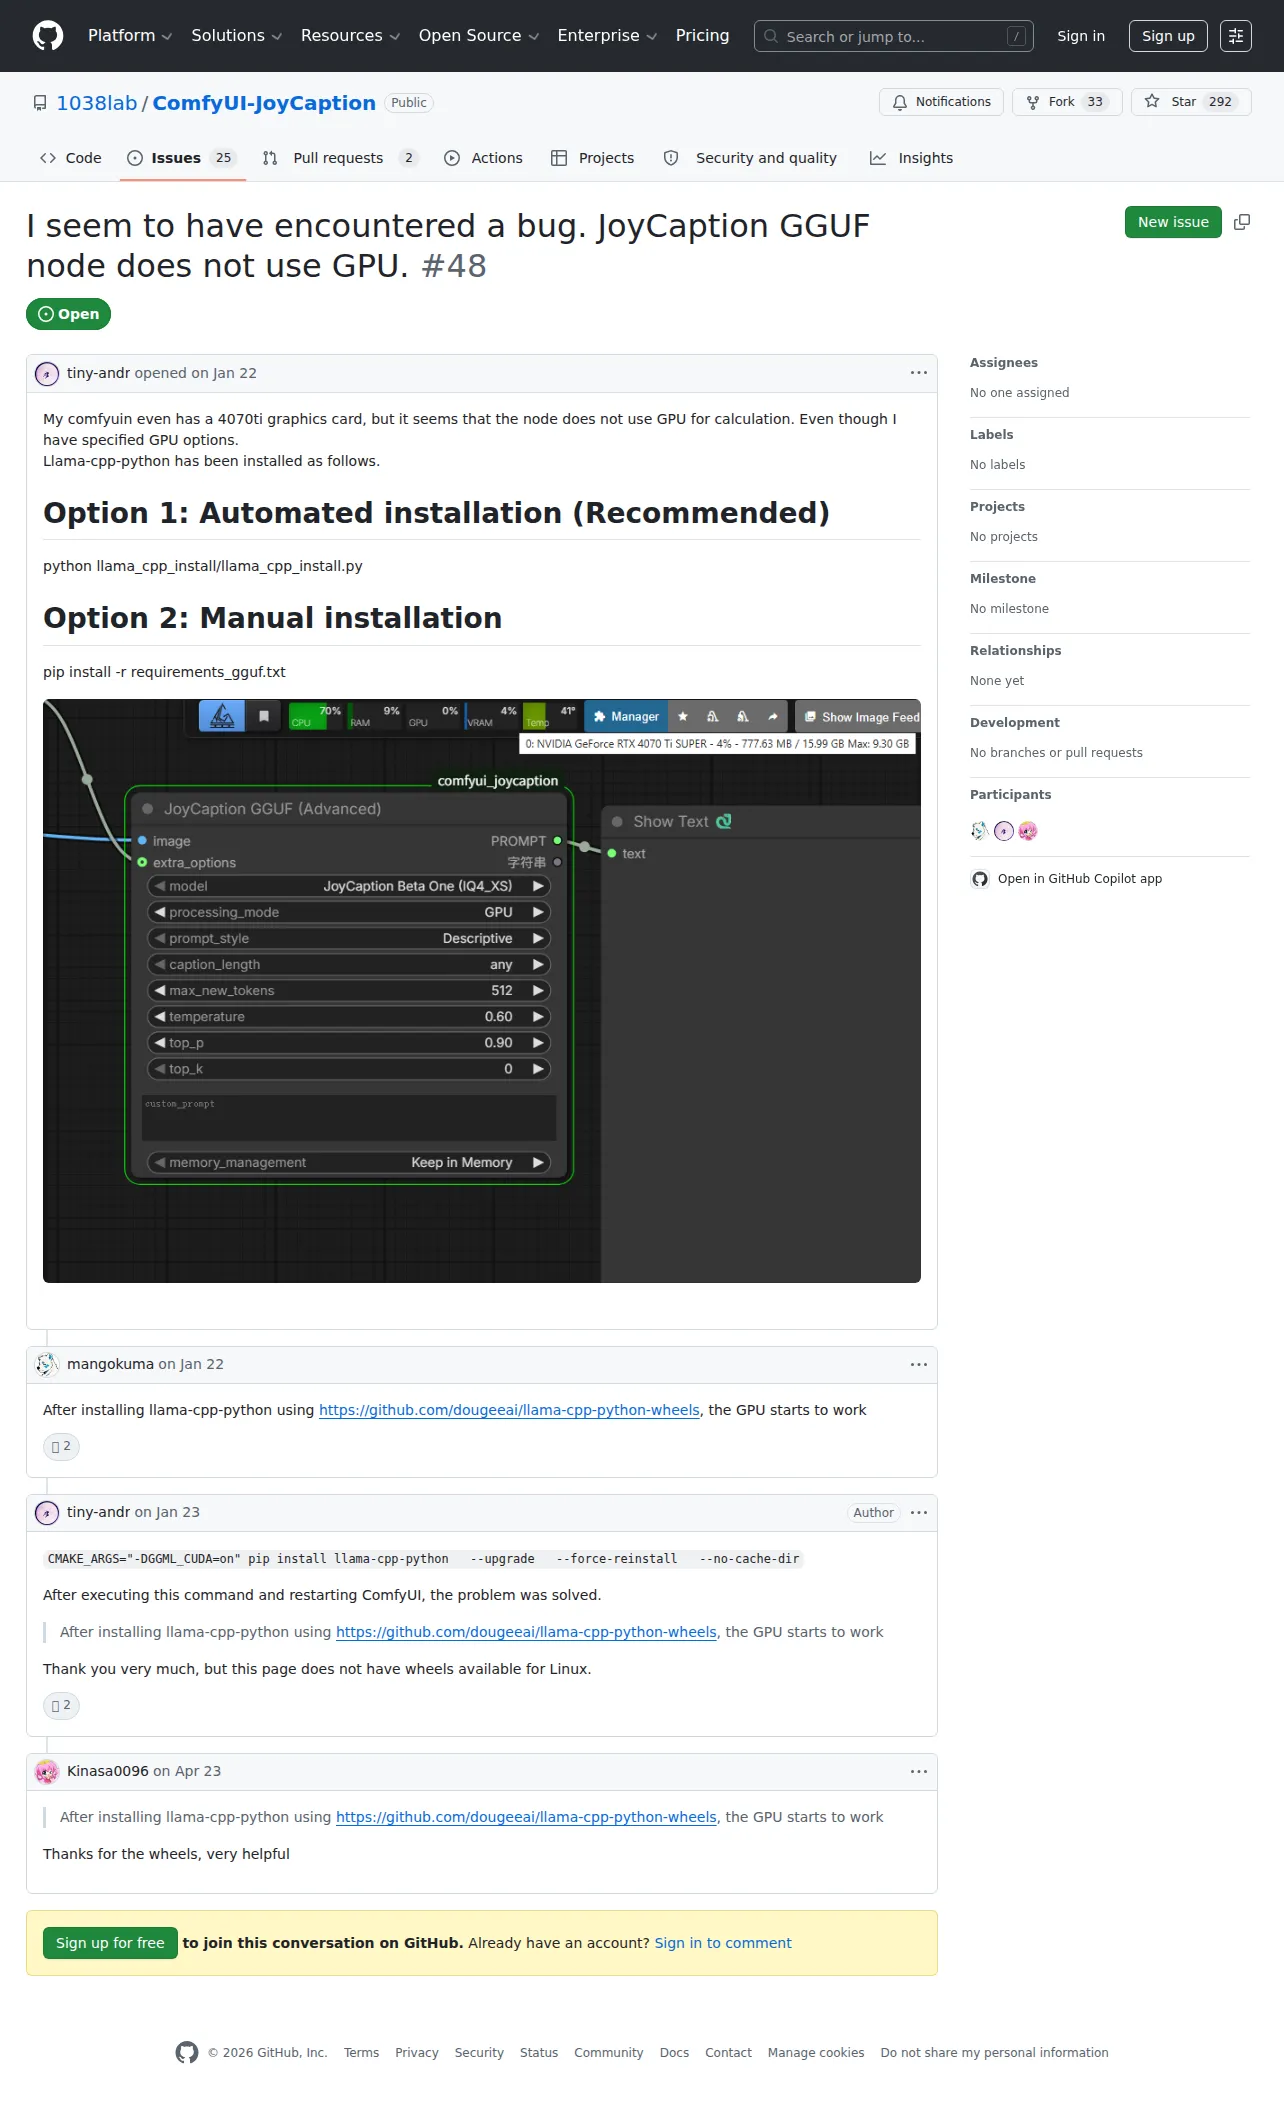Click the Notifications button
Screen dimensions: 1284x2106
(941, 102)
